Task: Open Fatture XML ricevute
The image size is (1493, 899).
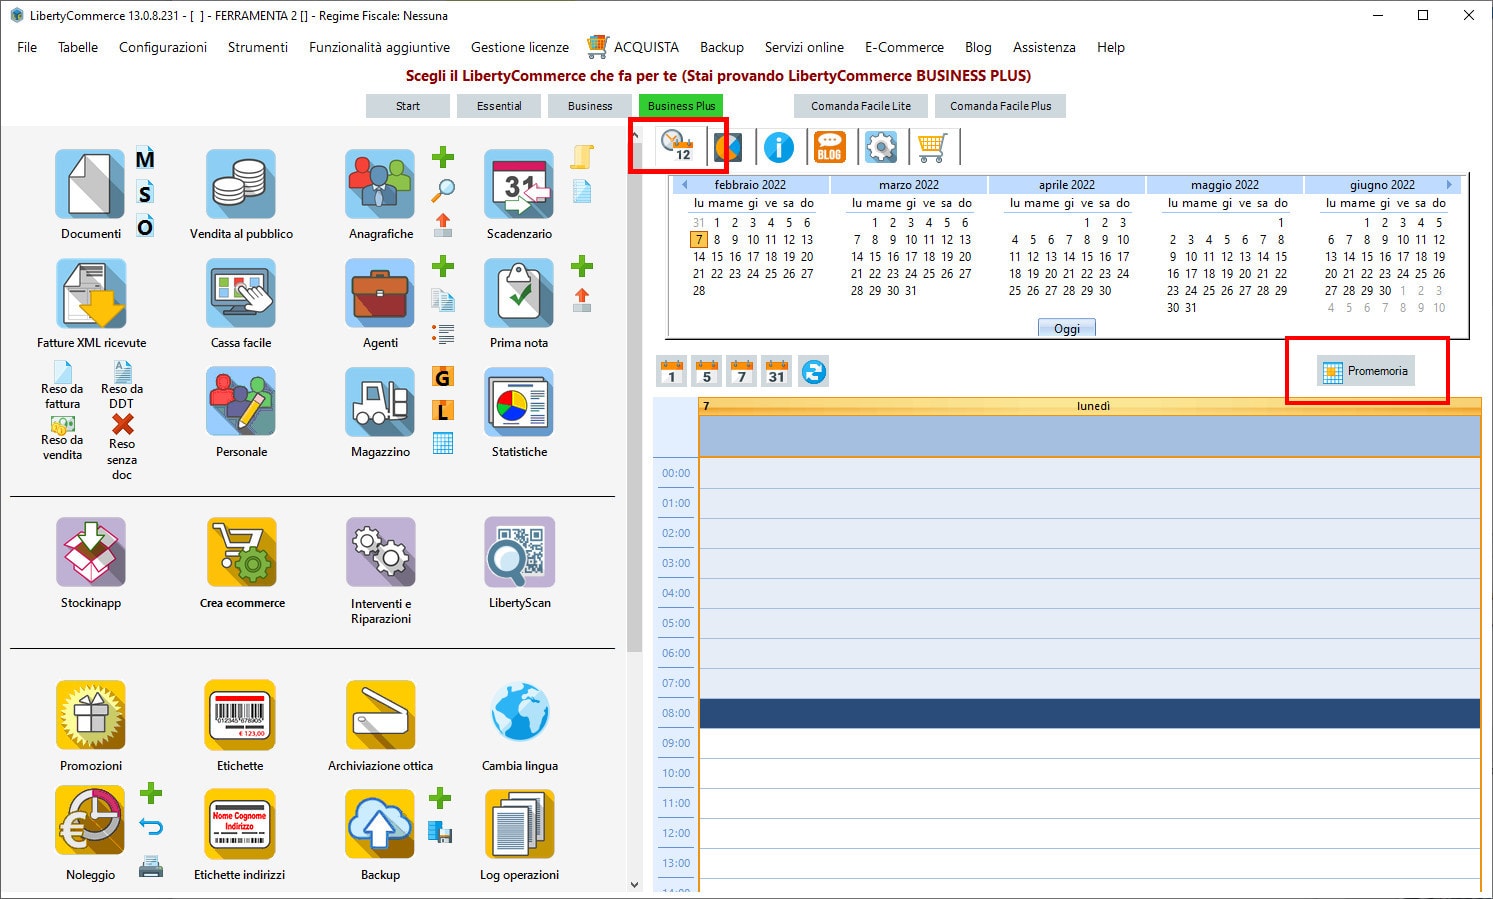Action: tap(90, 294)
